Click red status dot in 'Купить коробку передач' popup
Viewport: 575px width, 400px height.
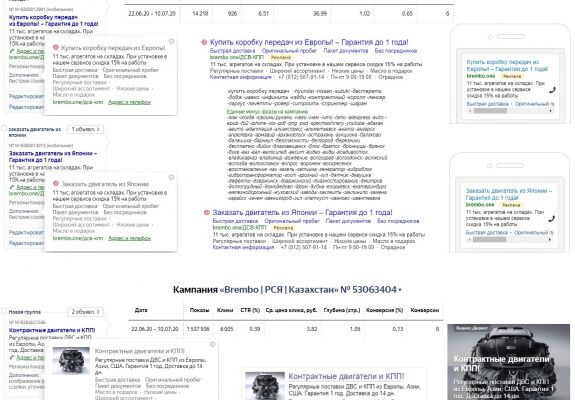click(56, 47)
